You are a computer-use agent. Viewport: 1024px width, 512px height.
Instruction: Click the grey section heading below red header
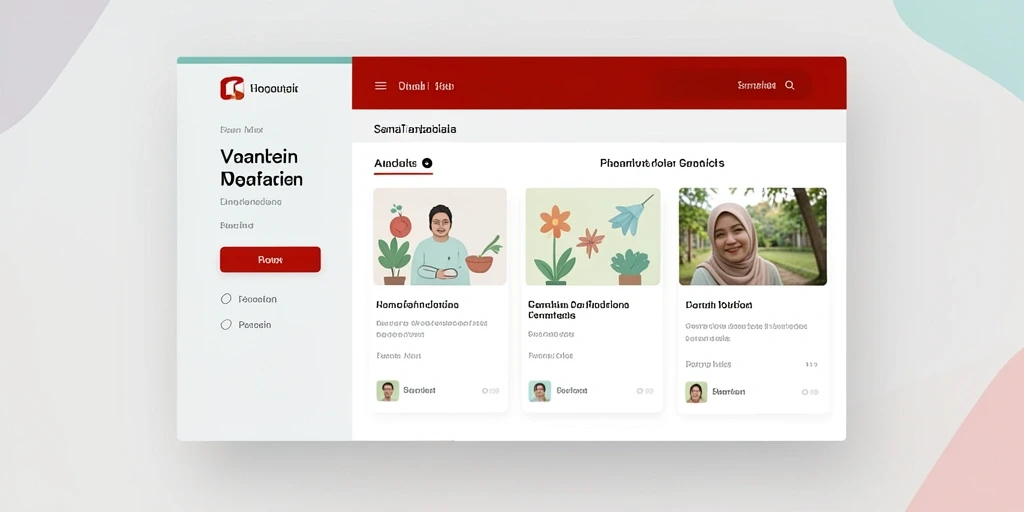tap(415, 129)
